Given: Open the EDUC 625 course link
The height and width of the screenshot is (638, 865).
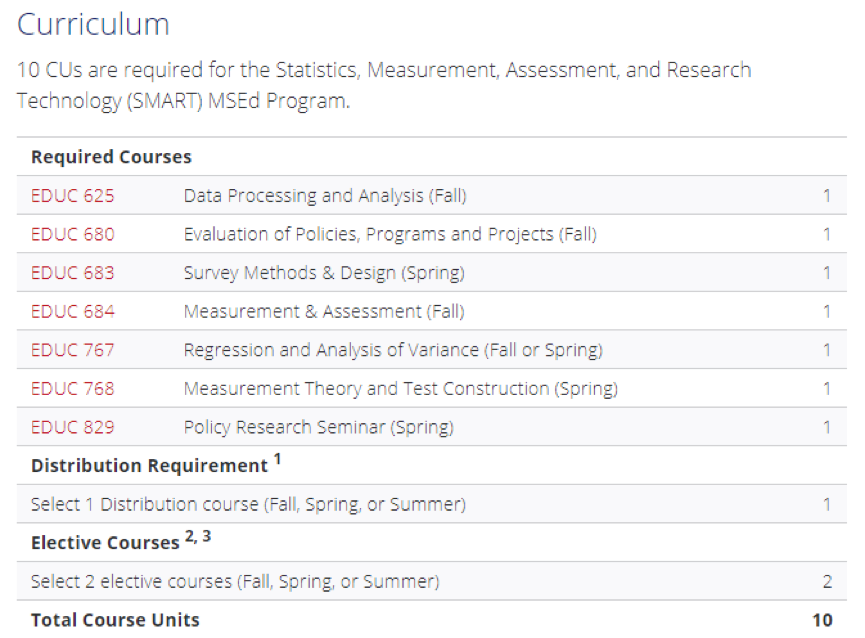Looking at the screenshot, I should tap(72, 196).
